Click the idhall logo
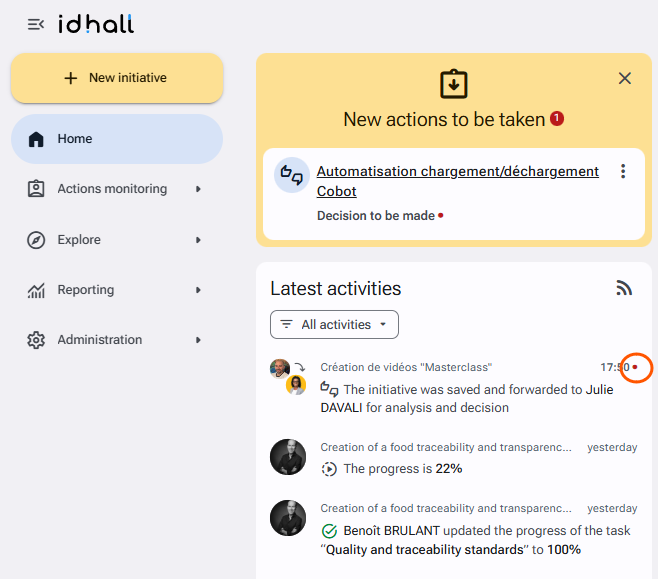The width and height of the screenshot is (658, 579). click(96, 24)
